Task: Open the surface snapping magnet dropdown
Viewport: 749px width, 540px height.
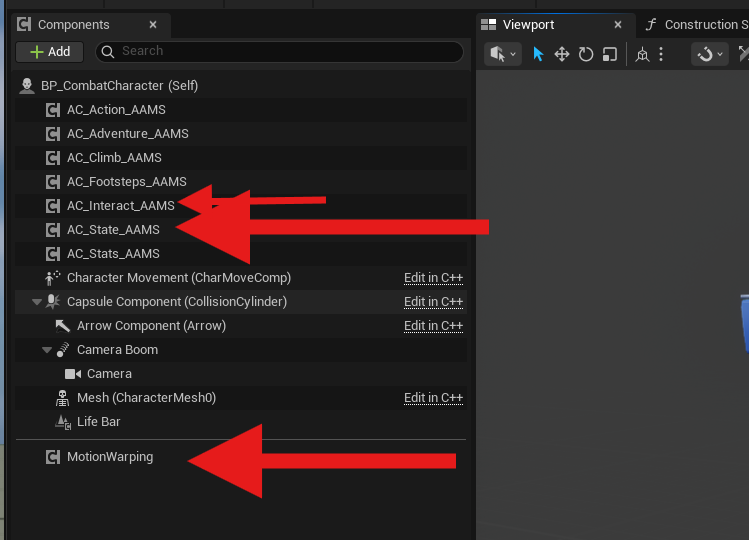Action: (x=710, y=54)
